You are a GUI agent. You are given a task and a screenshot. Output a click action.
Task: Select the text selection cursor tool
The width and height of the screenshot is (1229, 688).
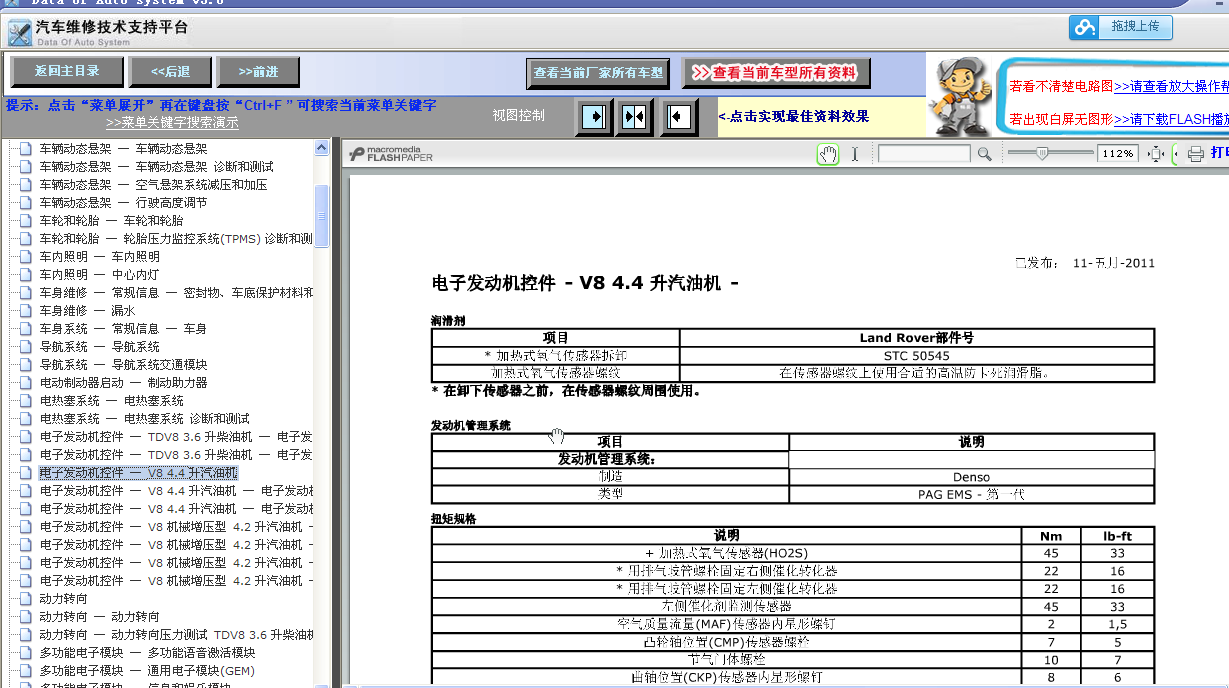855,153
